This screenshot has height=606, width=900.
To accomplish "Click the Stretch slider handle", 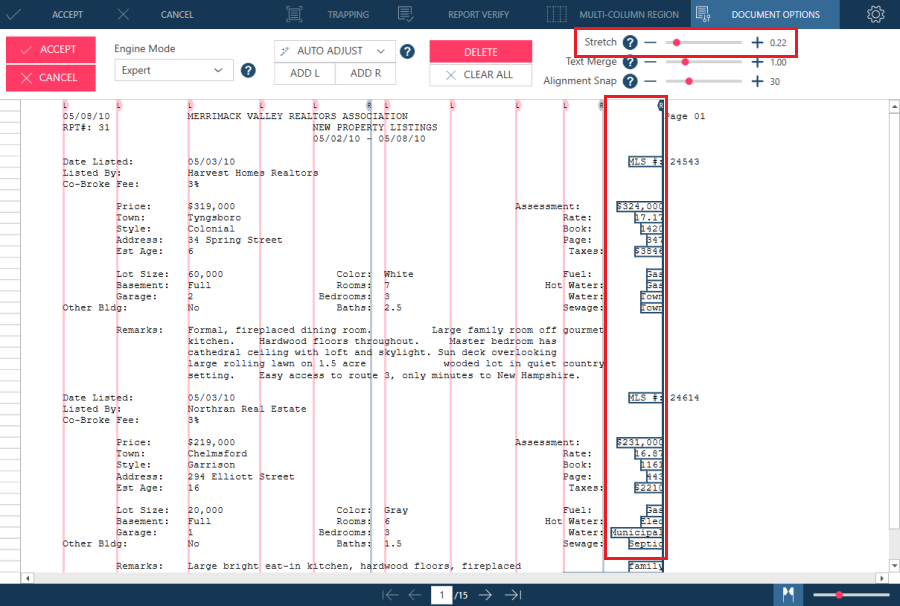I will tap(677, 42).
